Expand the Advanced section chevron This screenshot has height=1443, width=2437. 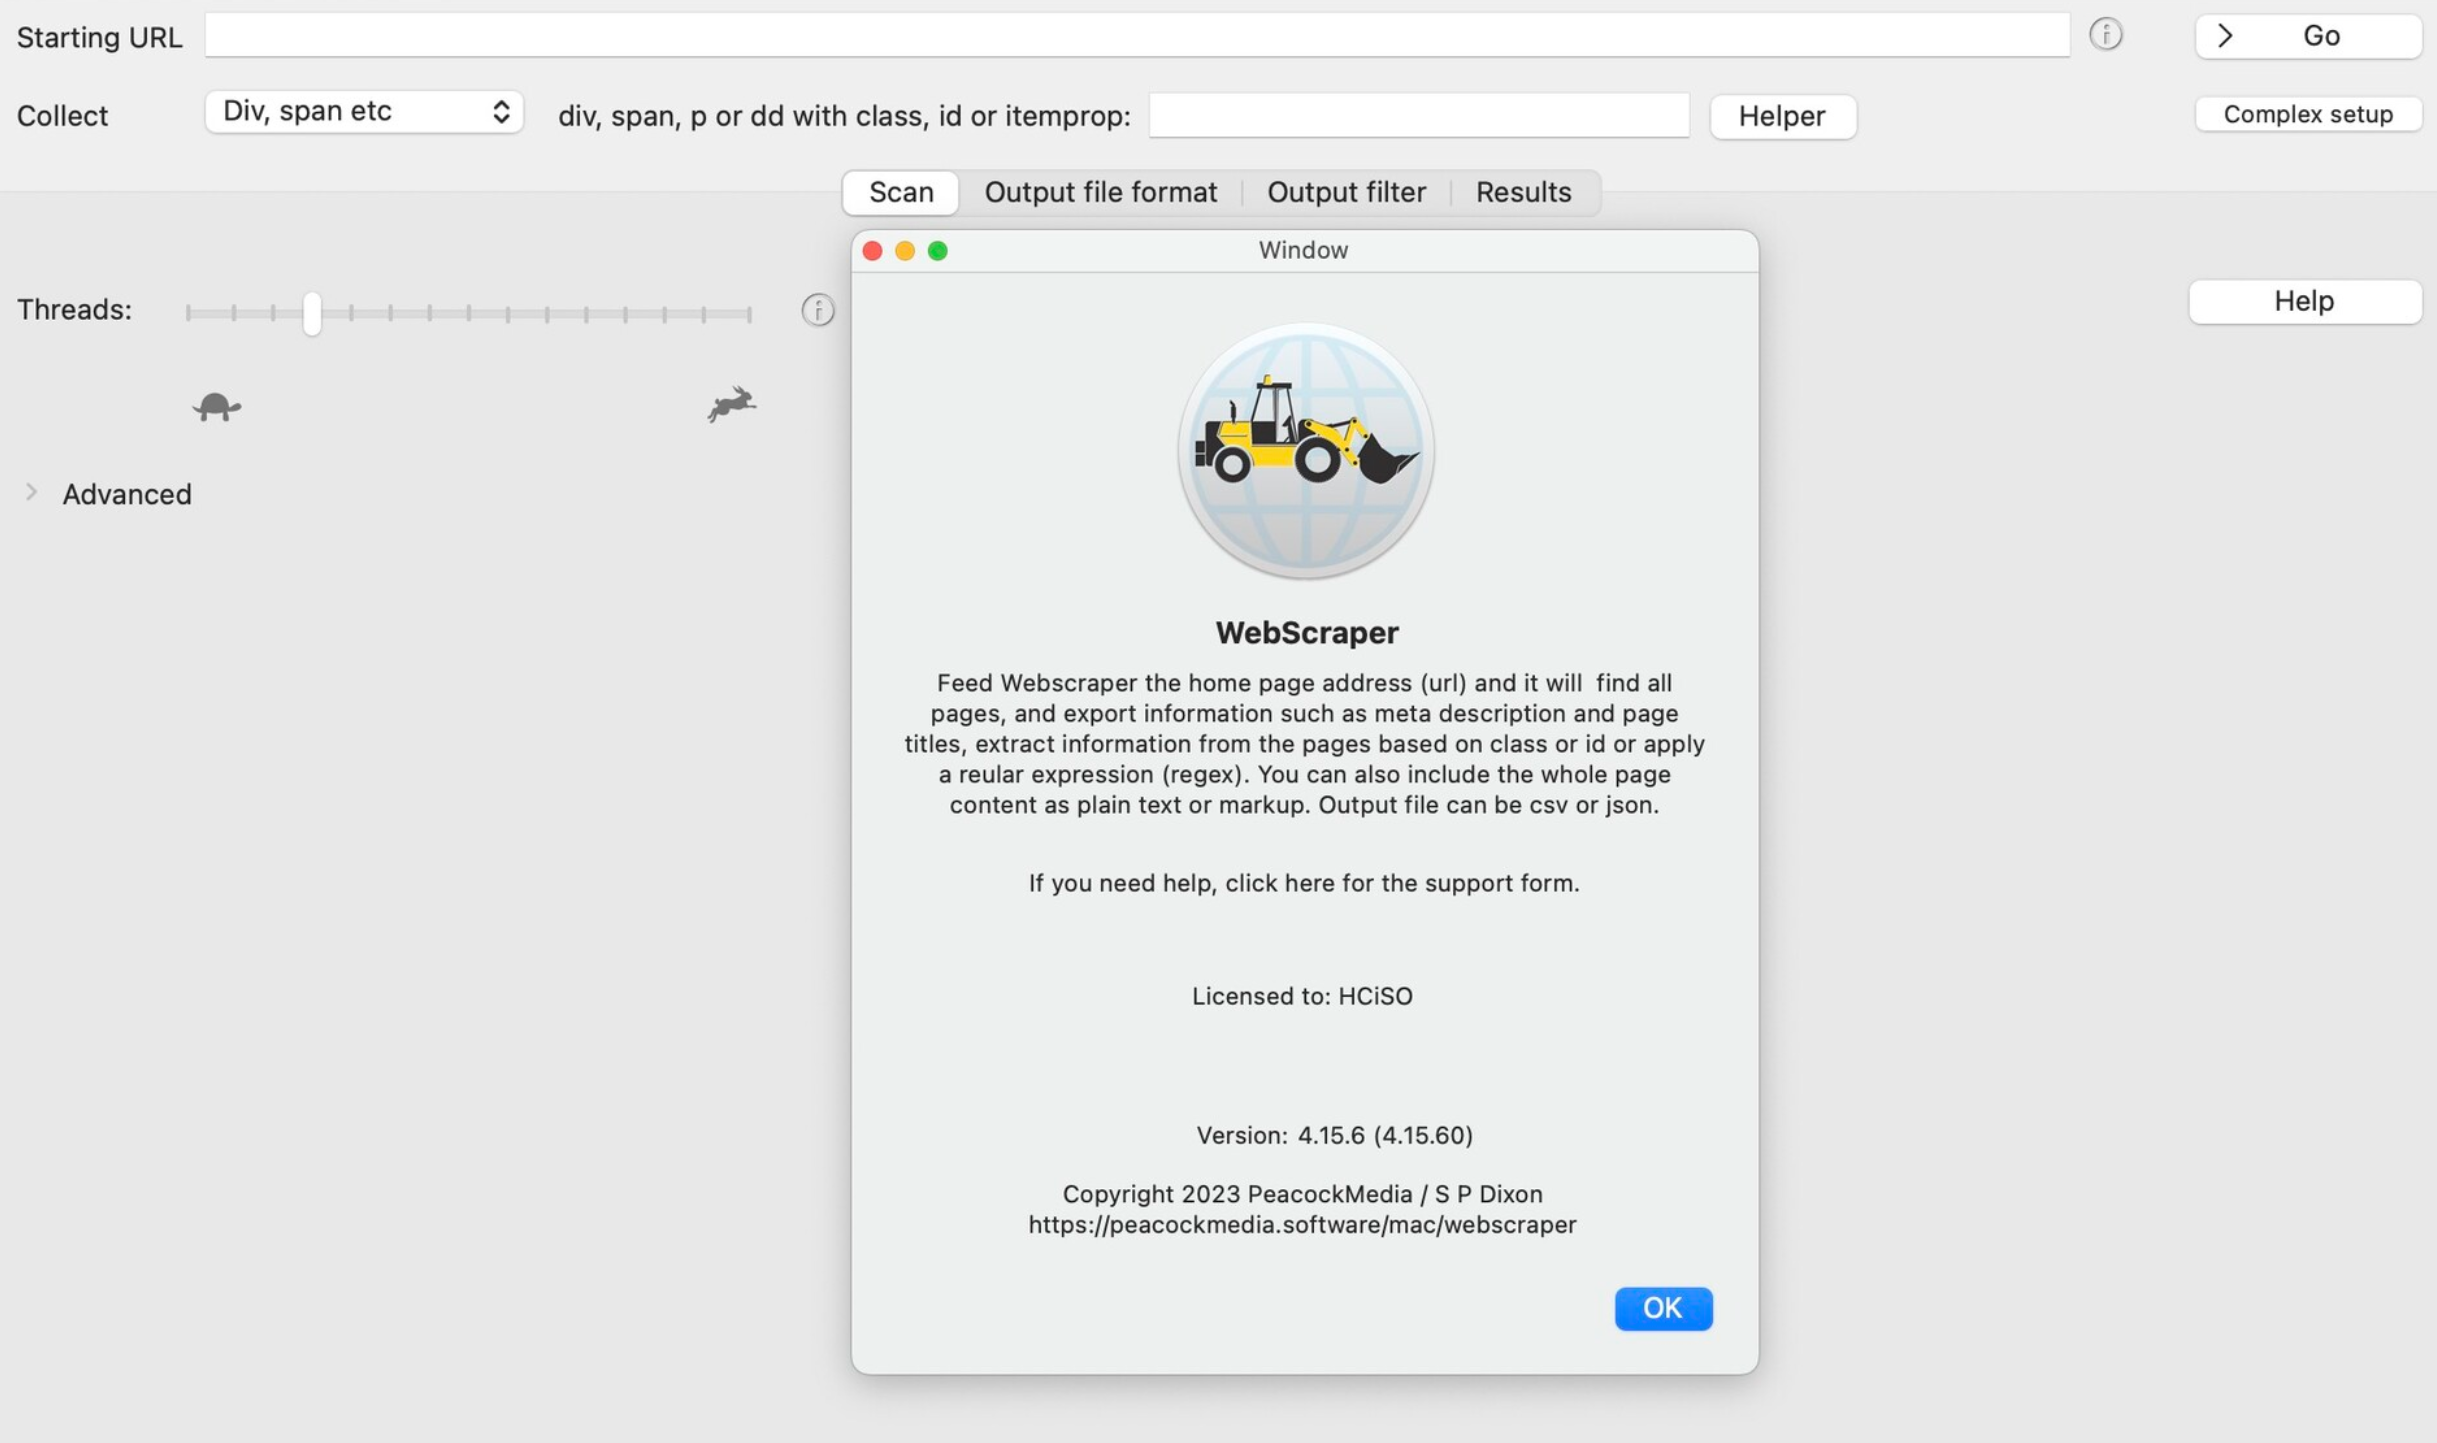[31, 493]
